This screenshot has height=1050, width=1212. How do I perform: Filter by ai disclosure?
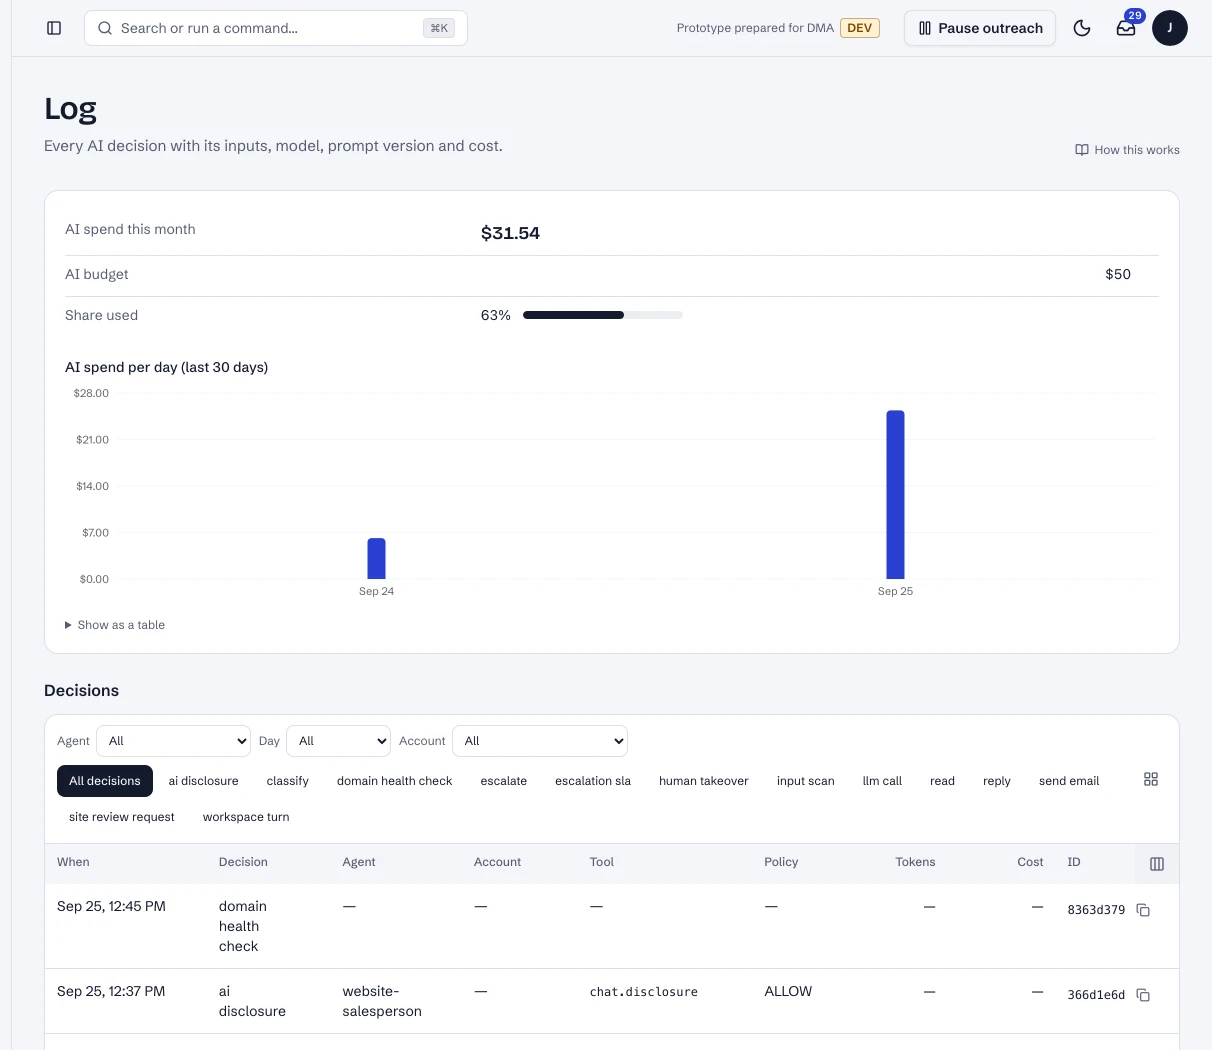(x=204, y=781)
